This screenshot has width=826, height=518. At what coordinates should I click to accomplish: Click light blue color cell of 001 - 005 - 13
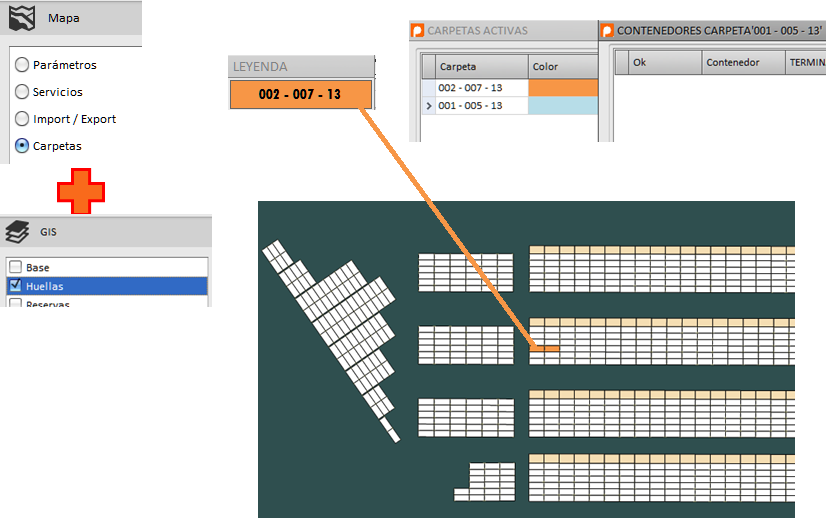[562, 106]
